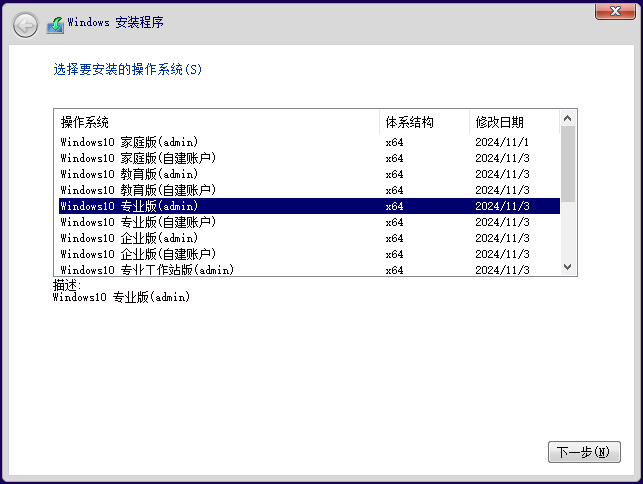Click the list scroll up arrow
Screen dimensions: 643x484
point(568,118)
